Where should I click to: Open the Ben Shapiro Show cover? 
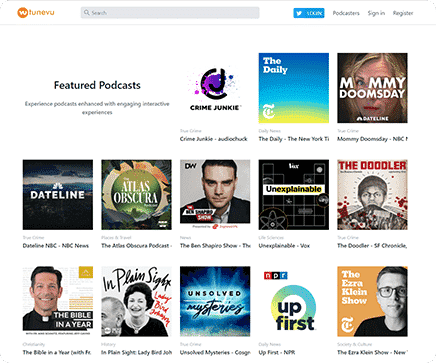pos(215,195)
